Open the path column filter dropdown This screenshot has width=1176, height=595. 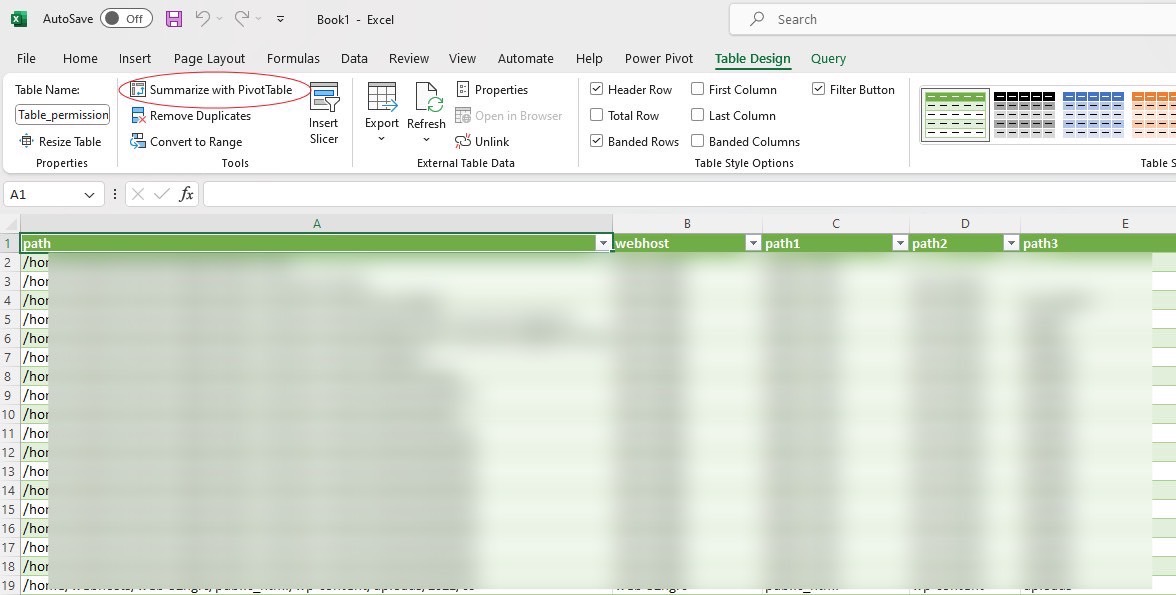point(602,243)
